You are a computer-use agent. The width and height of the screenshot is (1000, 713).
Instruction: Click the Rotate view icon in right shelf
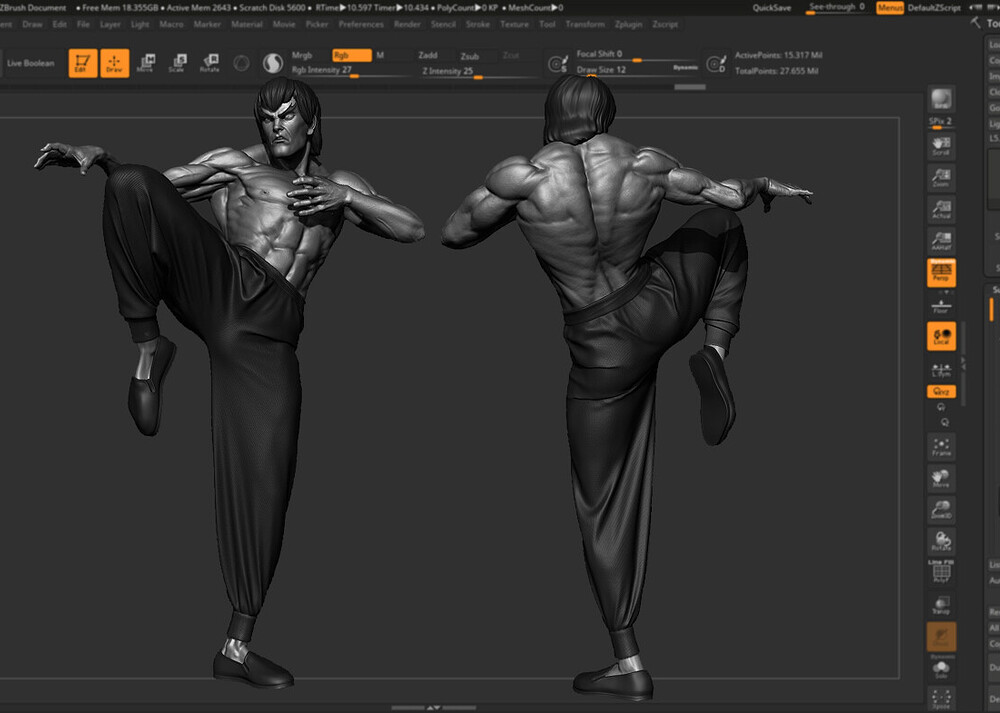click(941, 541)
